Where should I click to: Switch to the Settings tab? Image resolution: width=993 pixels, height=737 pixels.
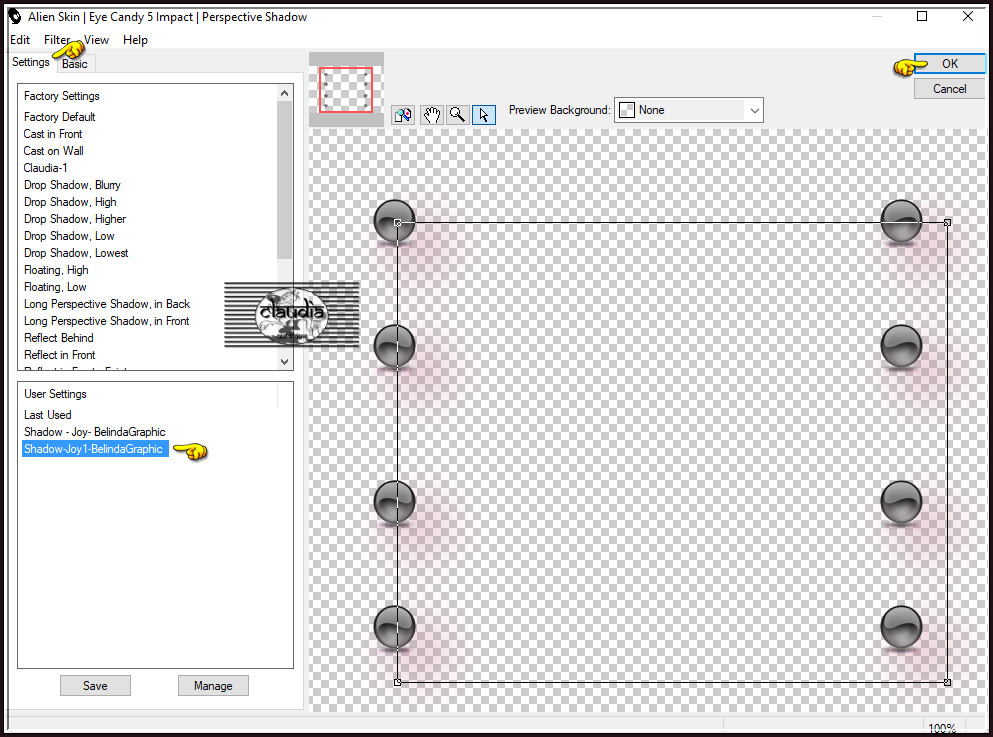coord(30,62)
